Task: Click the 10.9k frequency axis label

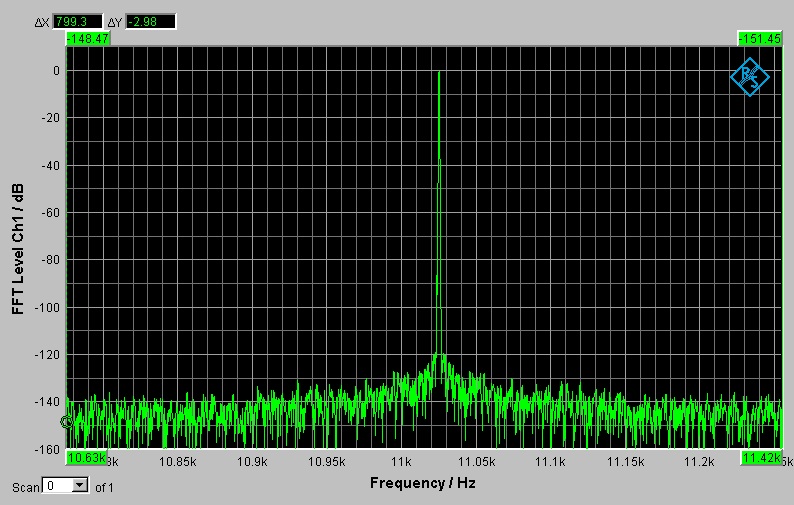Action: 252,462
